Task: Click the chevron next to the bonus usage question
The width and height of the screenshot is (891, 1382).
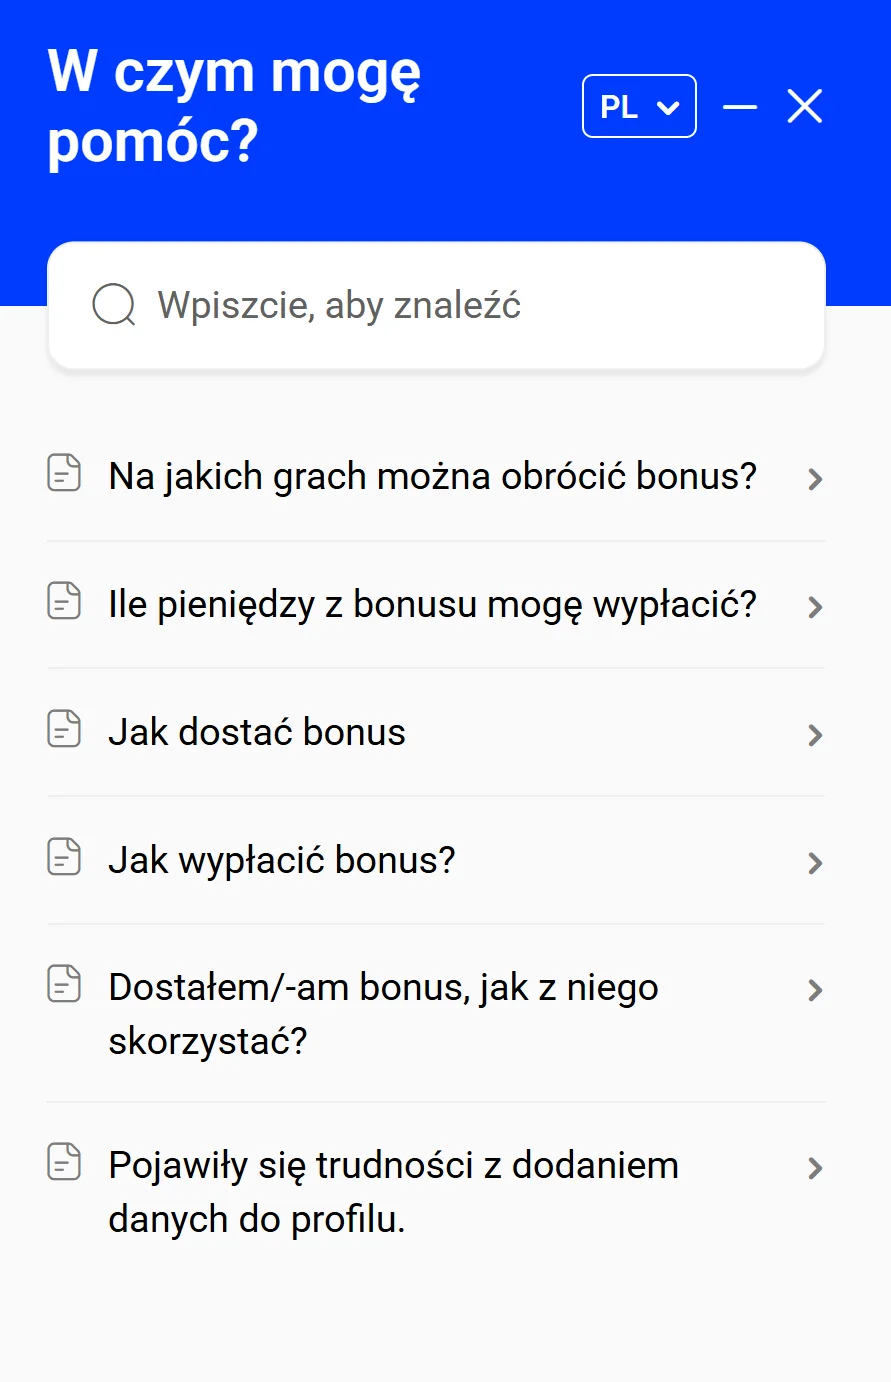Action: click(816, 991)
